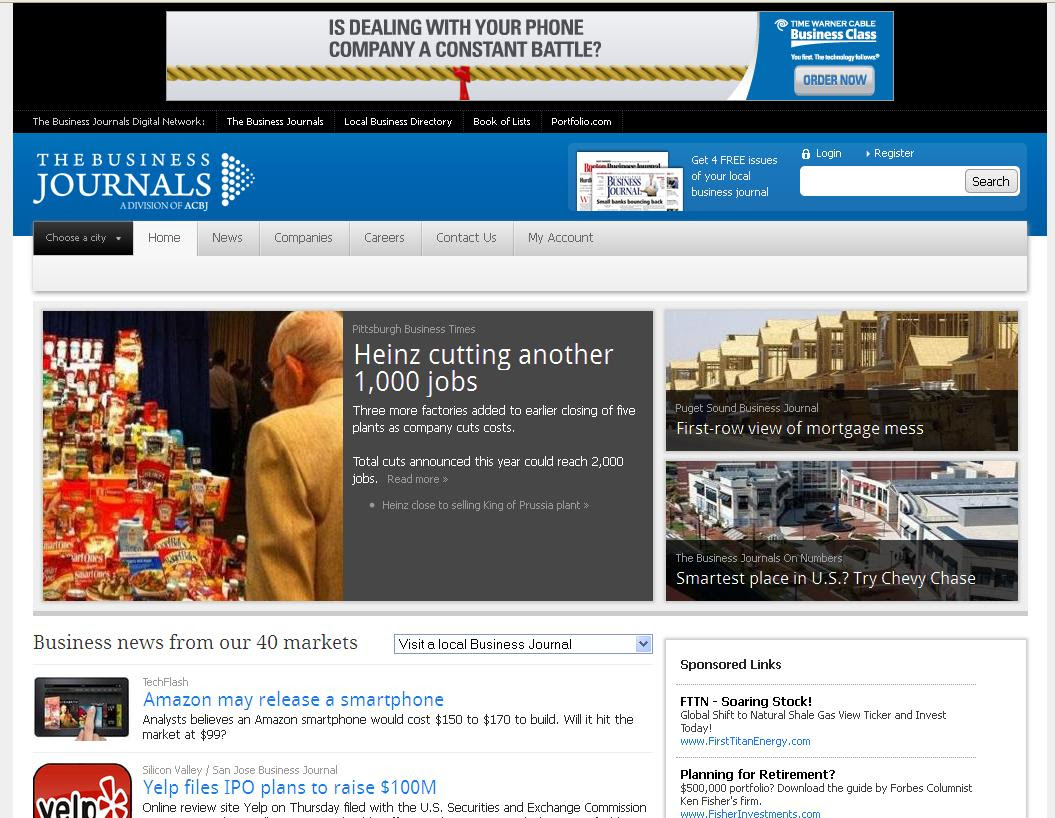The image size is (1055, 818).
Task: Open Book of Lists link
Action: (x=501, y=122)
